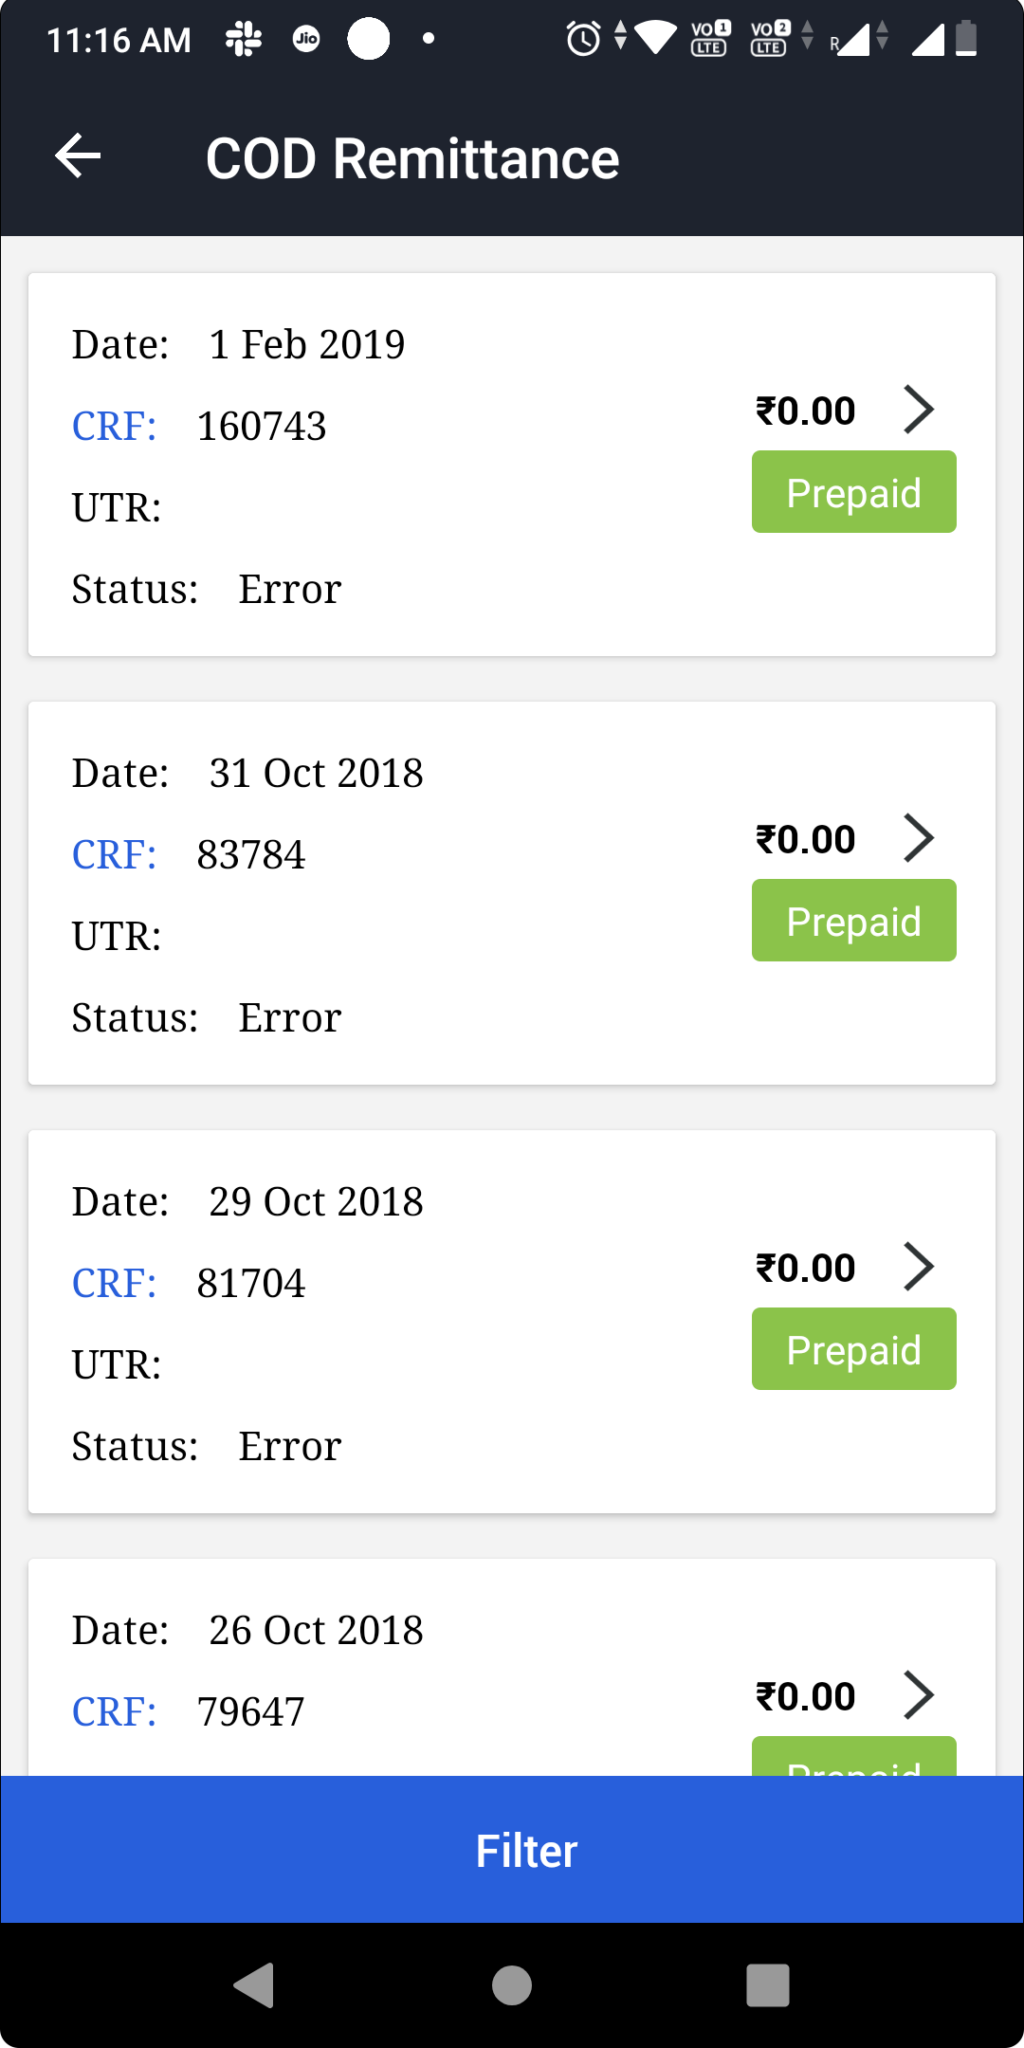Tap the alarm clock icon in status bar
Image resolution: width=1024 pixels, height=2048 pixels.
[580, 39]
